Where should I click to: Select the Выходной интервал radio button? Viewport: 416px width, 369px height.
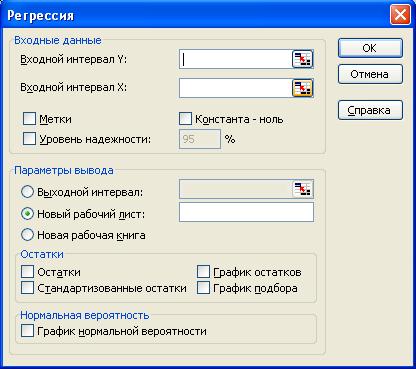coord(27,192)
